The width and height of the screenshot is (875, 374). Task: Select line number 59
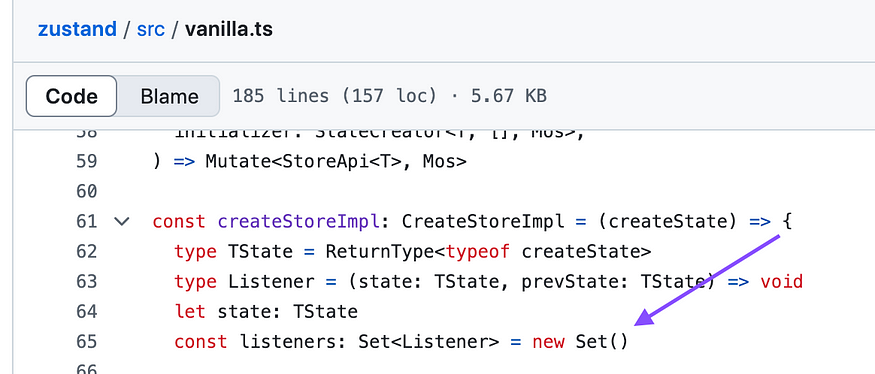86,162
